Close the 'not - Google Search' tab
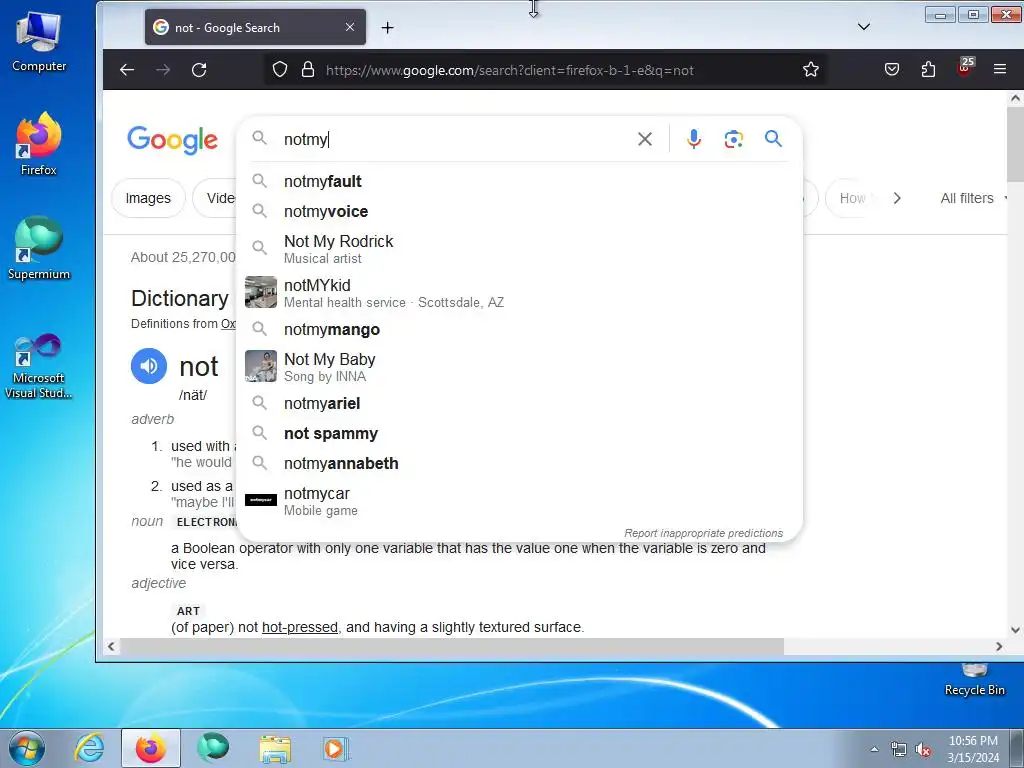The width and height of the screenshot is (1024, 768). click(350, 27)
